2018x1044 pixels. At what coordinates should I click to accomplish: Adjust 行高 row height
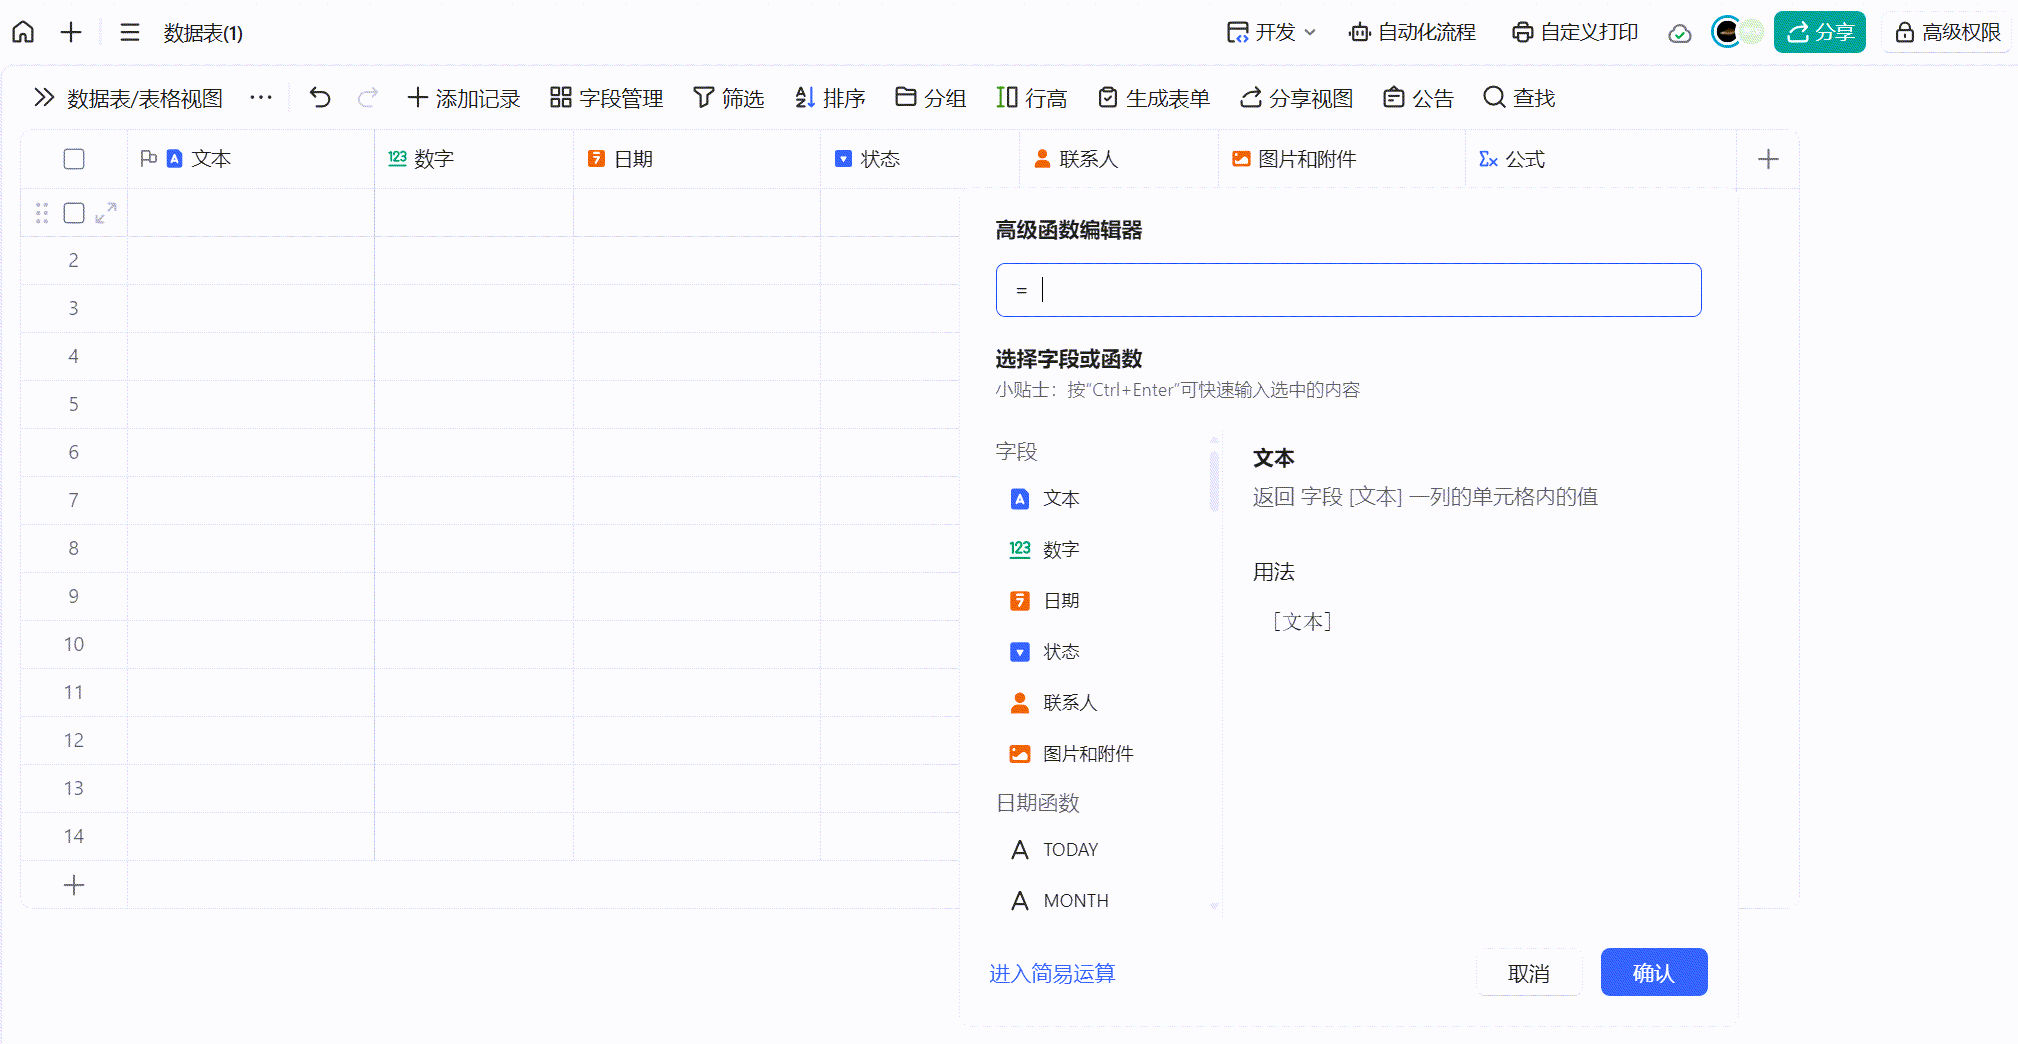1032,97
